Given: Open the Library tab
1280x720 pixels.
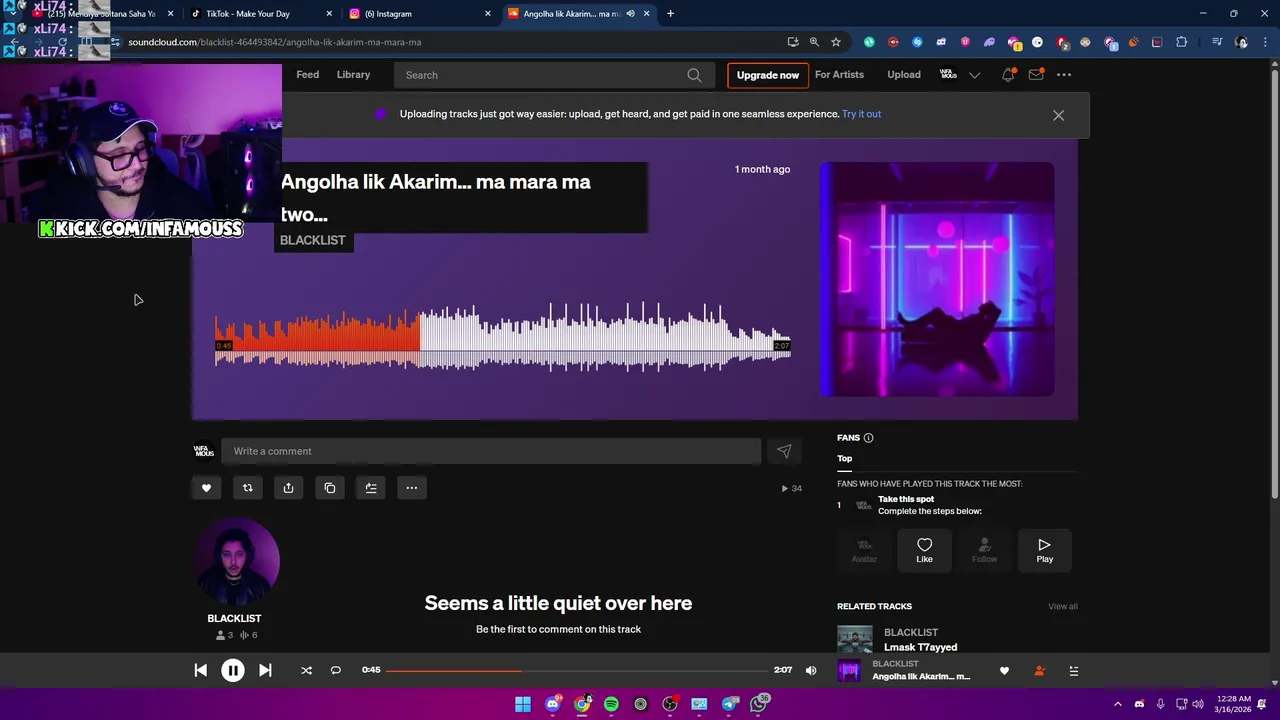Looking at the screenshot, I should pos(353,75).
